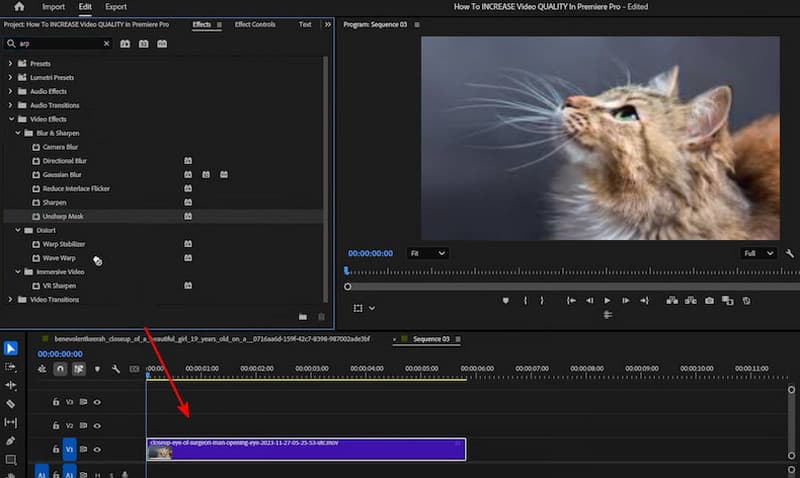
Task: Expand the Lumetri Presets folder
Action: point(10,78)
